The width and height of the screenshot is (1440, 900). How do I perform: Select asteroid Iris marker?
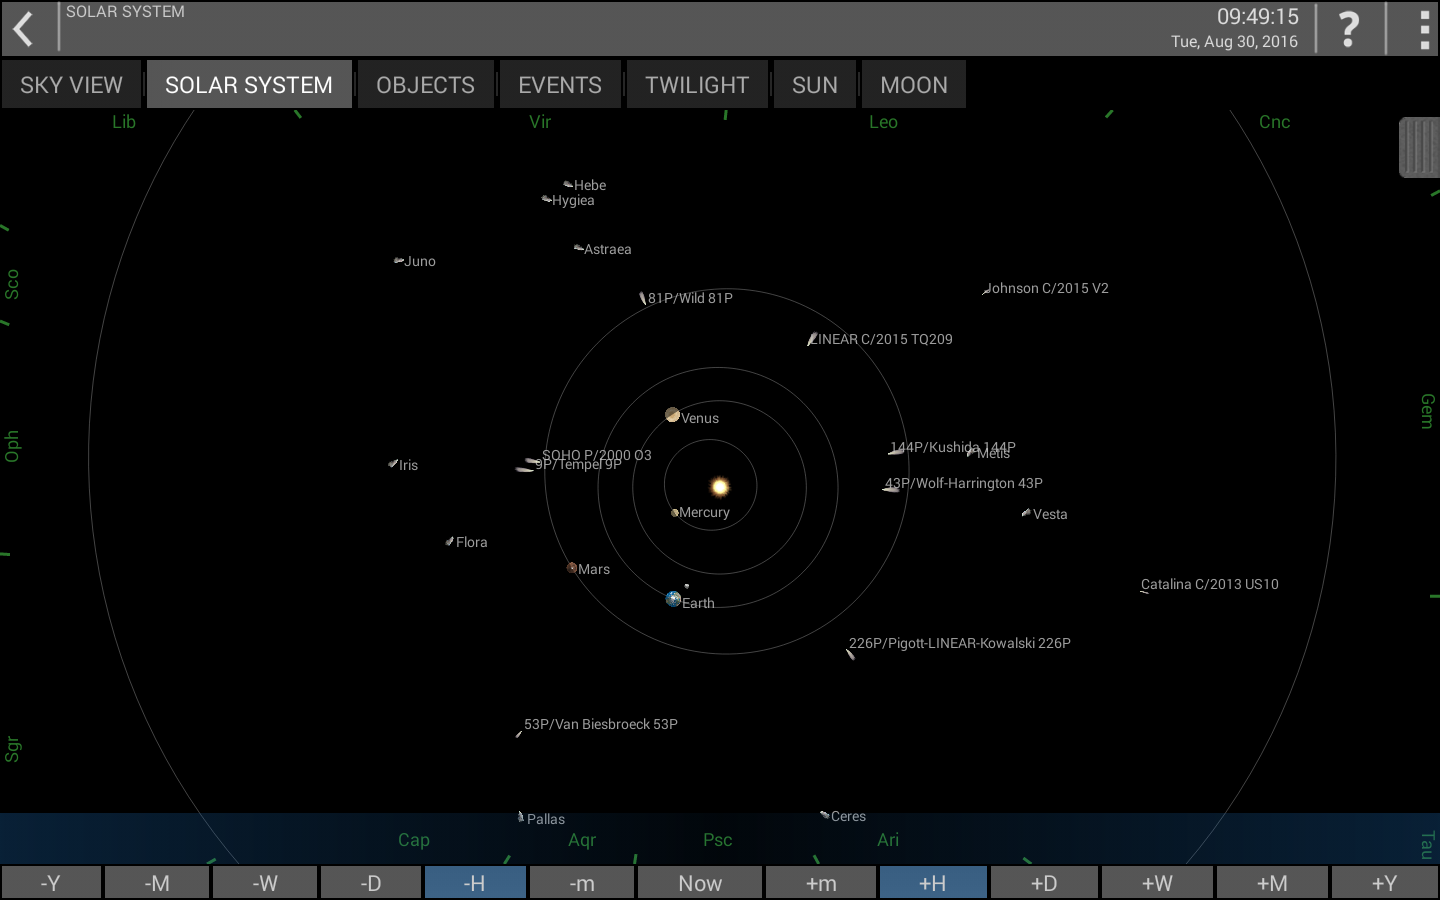(393, 464)
